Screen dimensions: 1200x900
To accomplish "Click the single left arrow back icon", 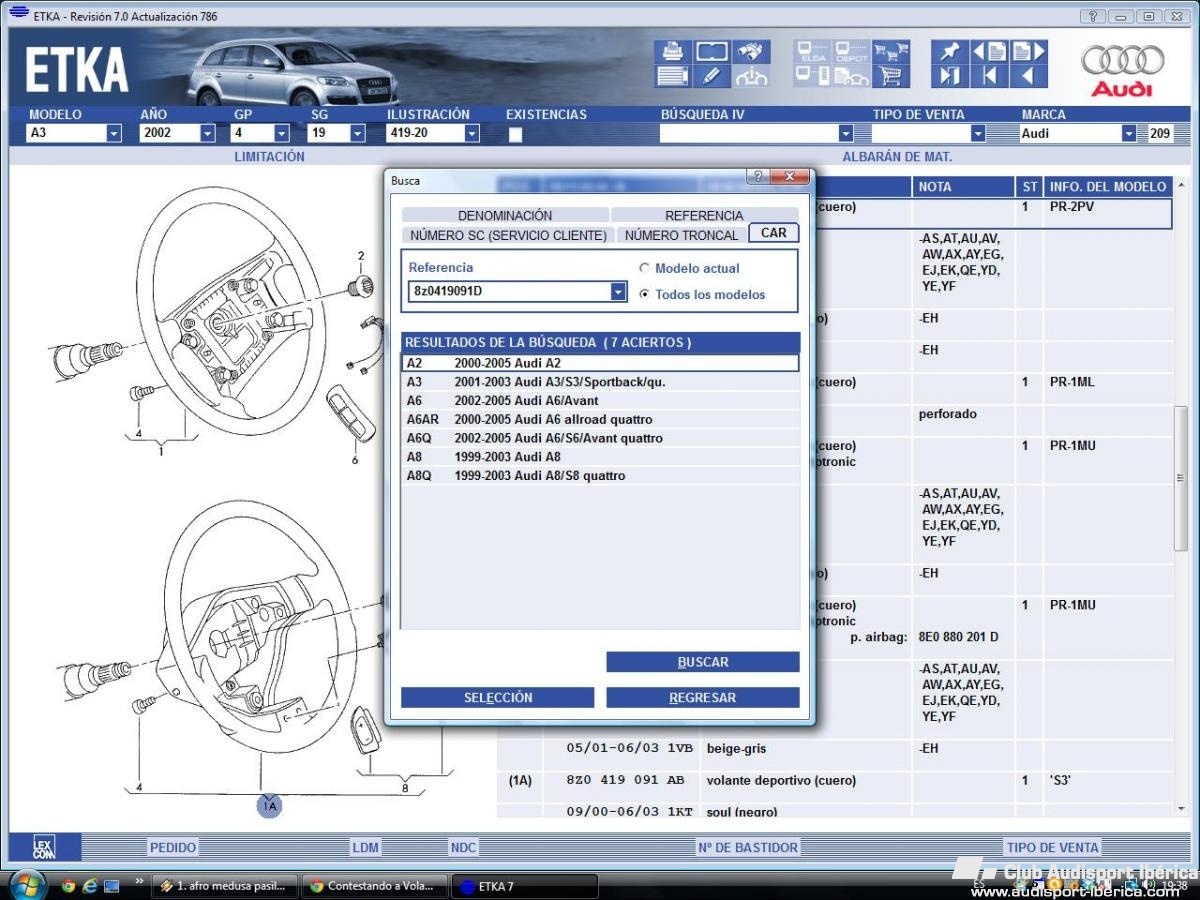I will pyautogui.click(x=1029, y=76).
